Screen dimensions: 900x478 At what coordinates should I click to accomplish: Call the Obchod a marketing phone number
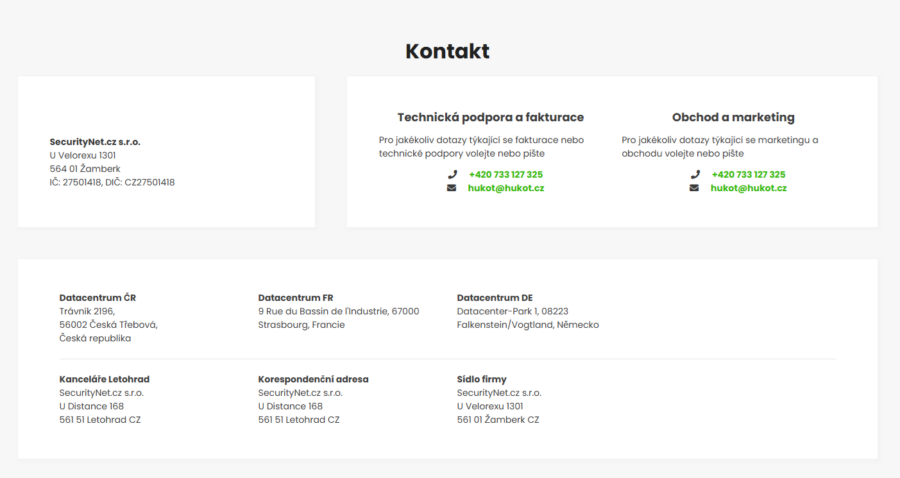click(x=748, y=174)
